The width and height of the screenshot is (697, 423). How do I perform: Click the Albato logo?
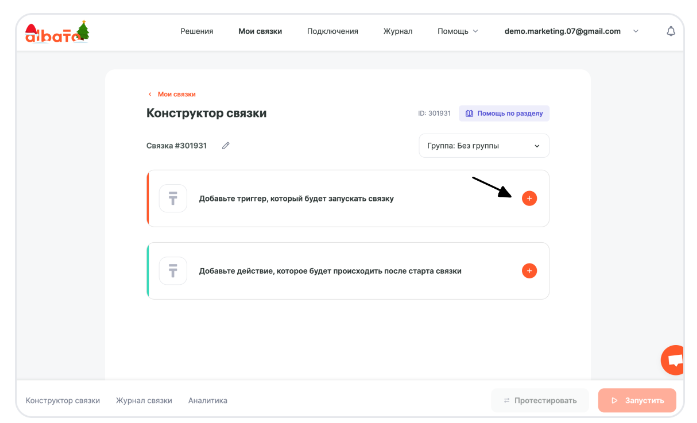click(x=57, y=32)
